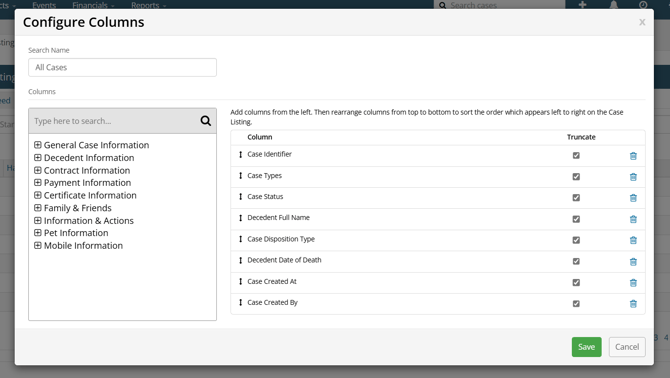Viewport: 670px width, 378px height.
Task: Expand General Case Information category
Action: [38, 145]
